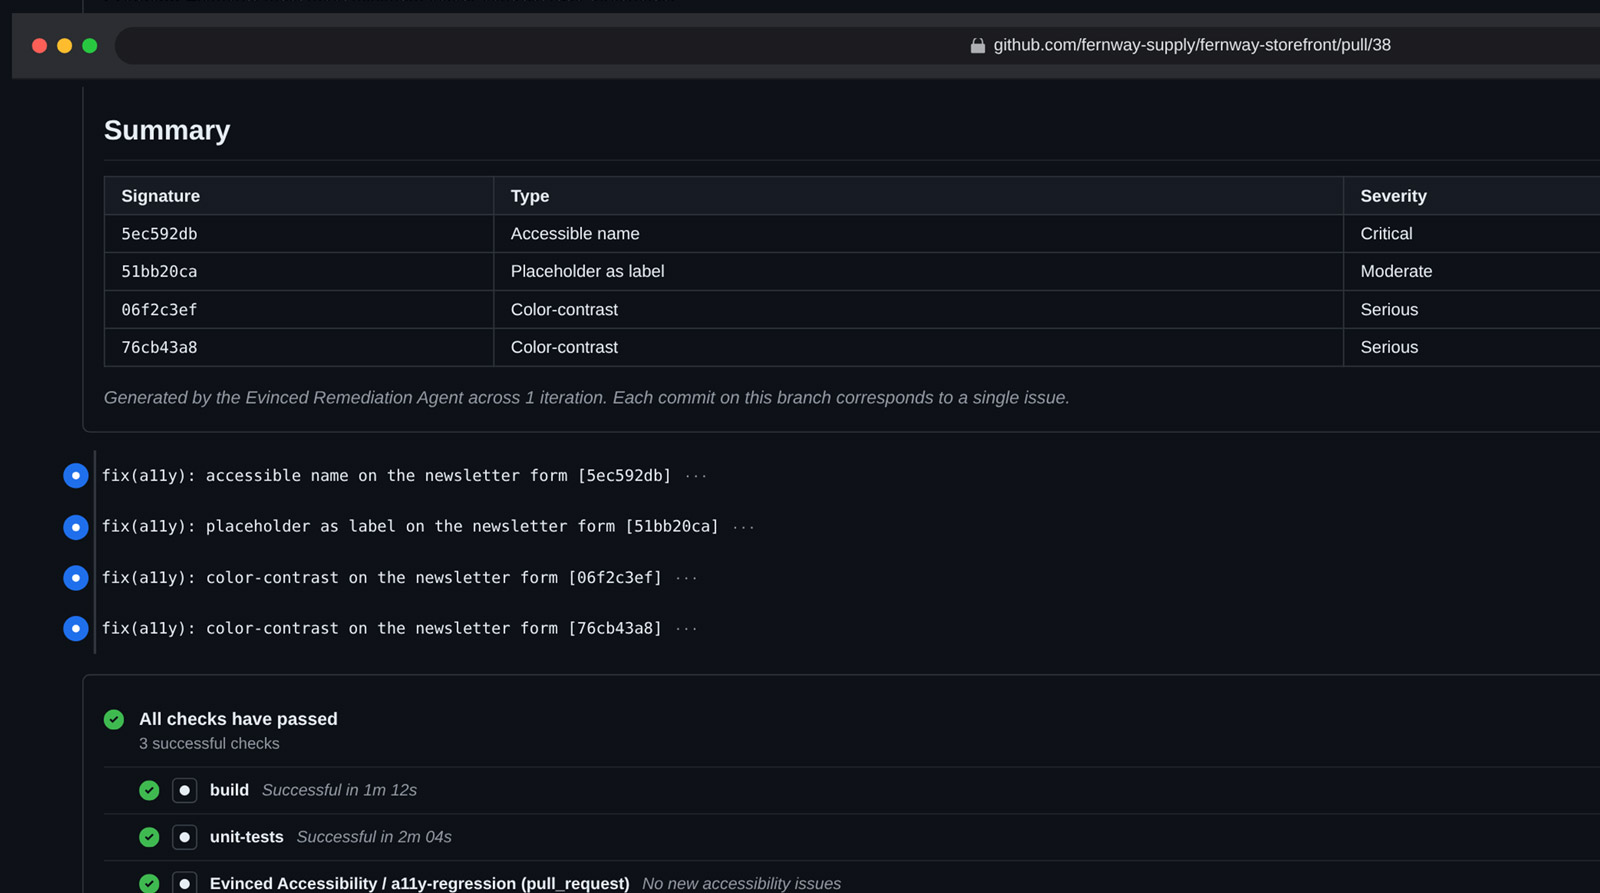1600x893 pixels.
Task: Click the commit icon beside the 06f2c3ef commit
Action: [75, 578]
